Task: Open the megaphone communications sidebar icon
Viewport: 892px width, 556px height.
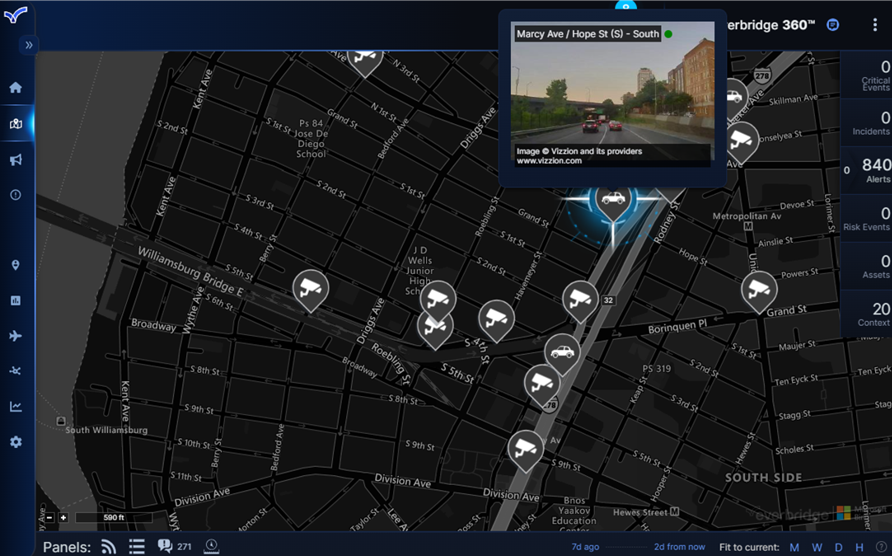Action: pyautogui.click(x=15, y=159)
